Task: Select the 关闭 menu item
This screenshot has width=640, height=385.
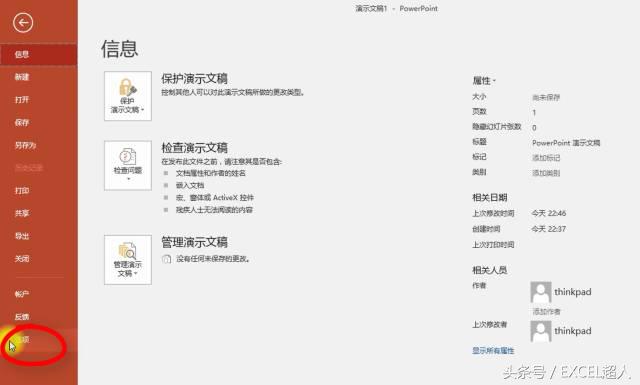Action: coord(38,258)
